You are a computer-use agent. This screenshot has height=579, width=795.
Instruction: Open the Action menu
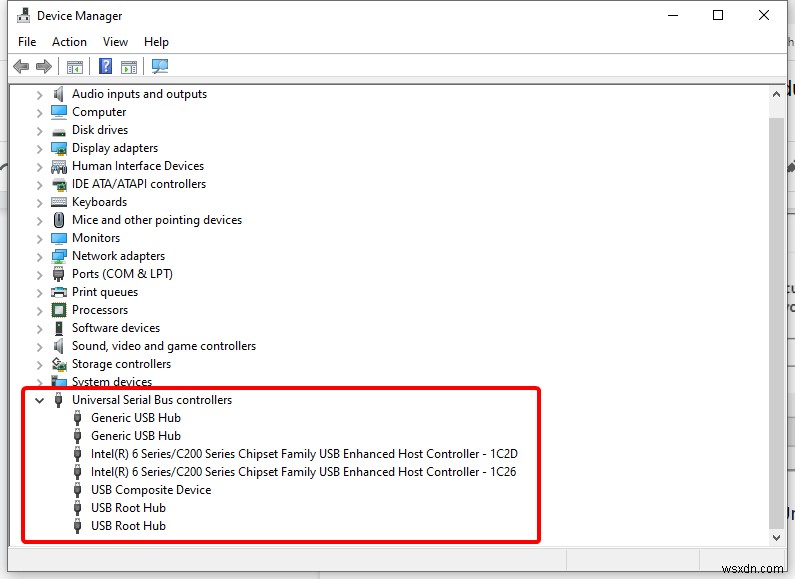(x=69, y=42)
